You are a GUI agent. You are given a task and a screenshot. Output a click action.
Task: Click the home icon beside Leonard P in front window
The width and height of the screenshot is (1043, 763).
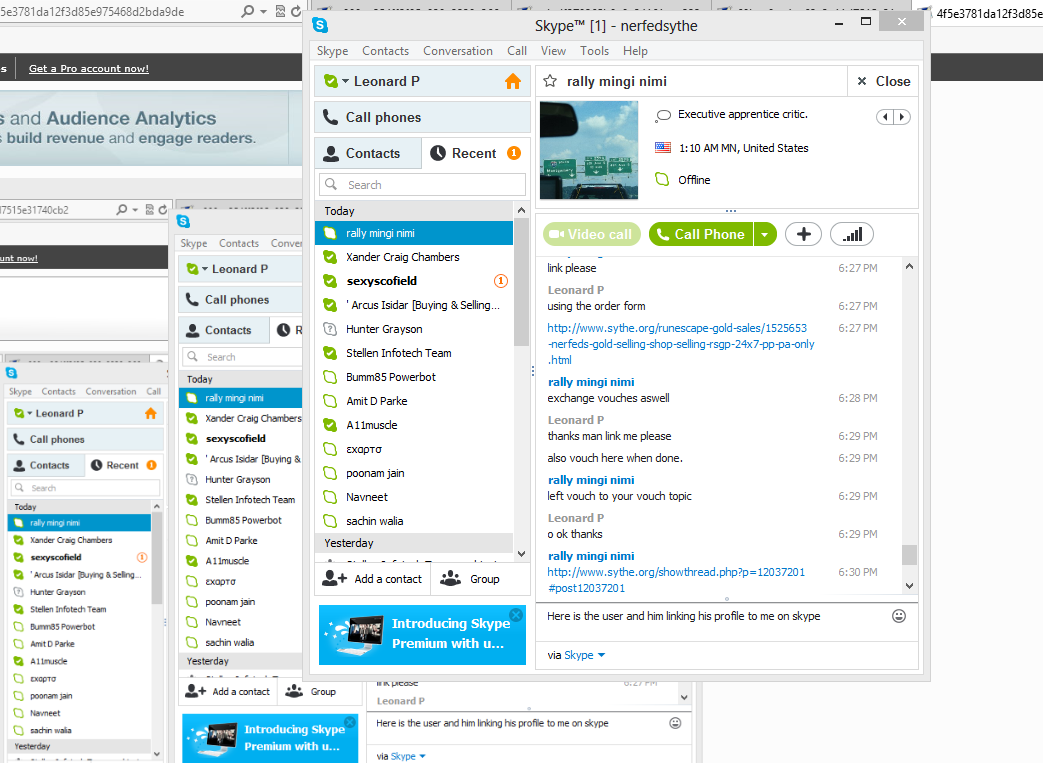point(513,81)
